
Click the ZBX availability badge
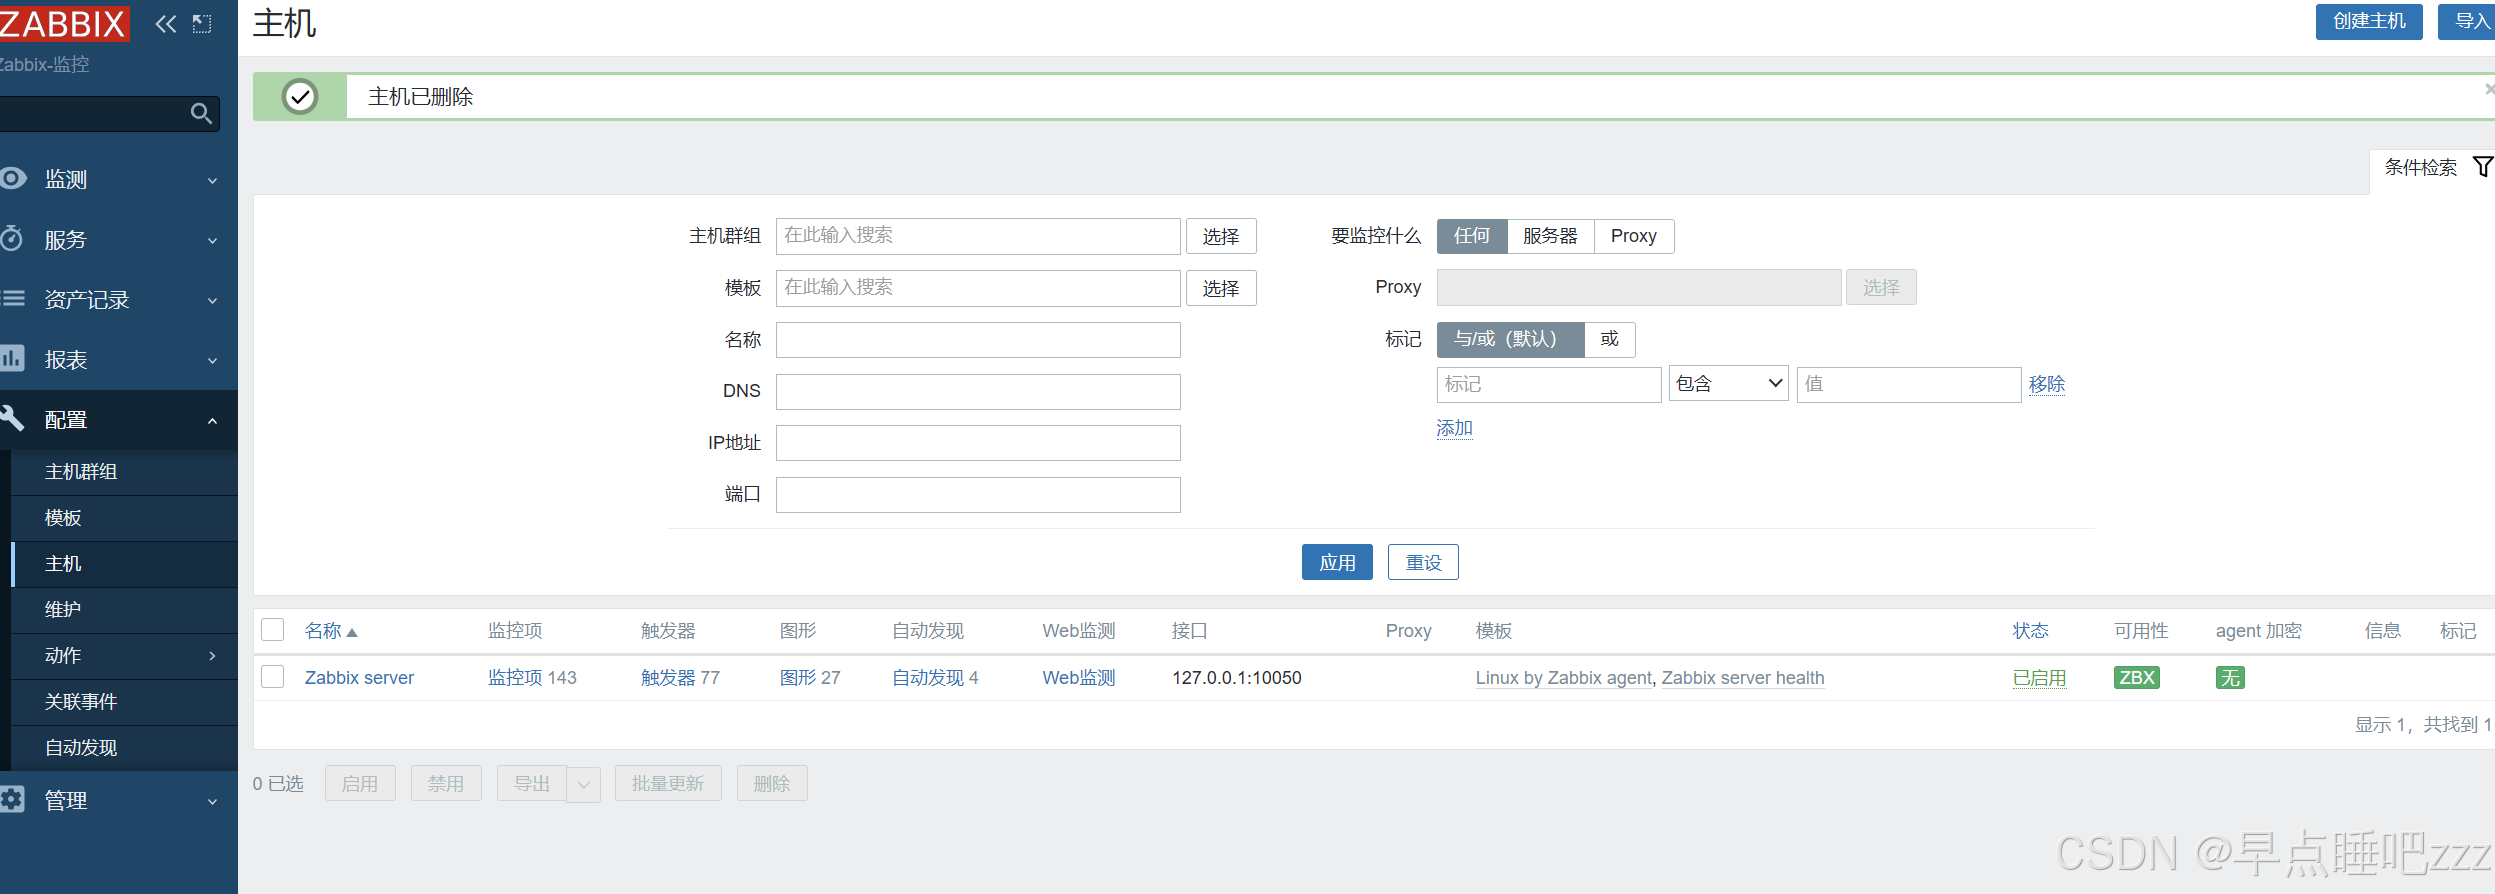(2137, 678)
